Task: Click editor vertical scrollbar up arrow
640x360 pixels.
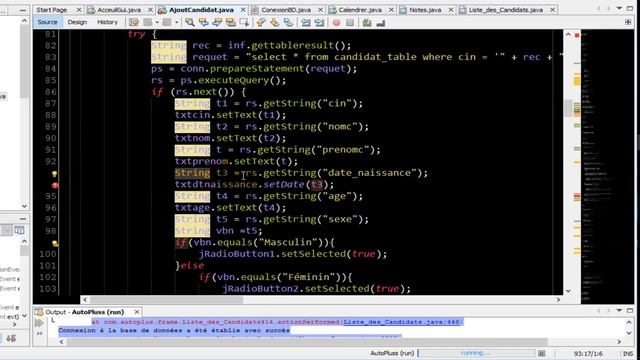Action: [568, 35]
